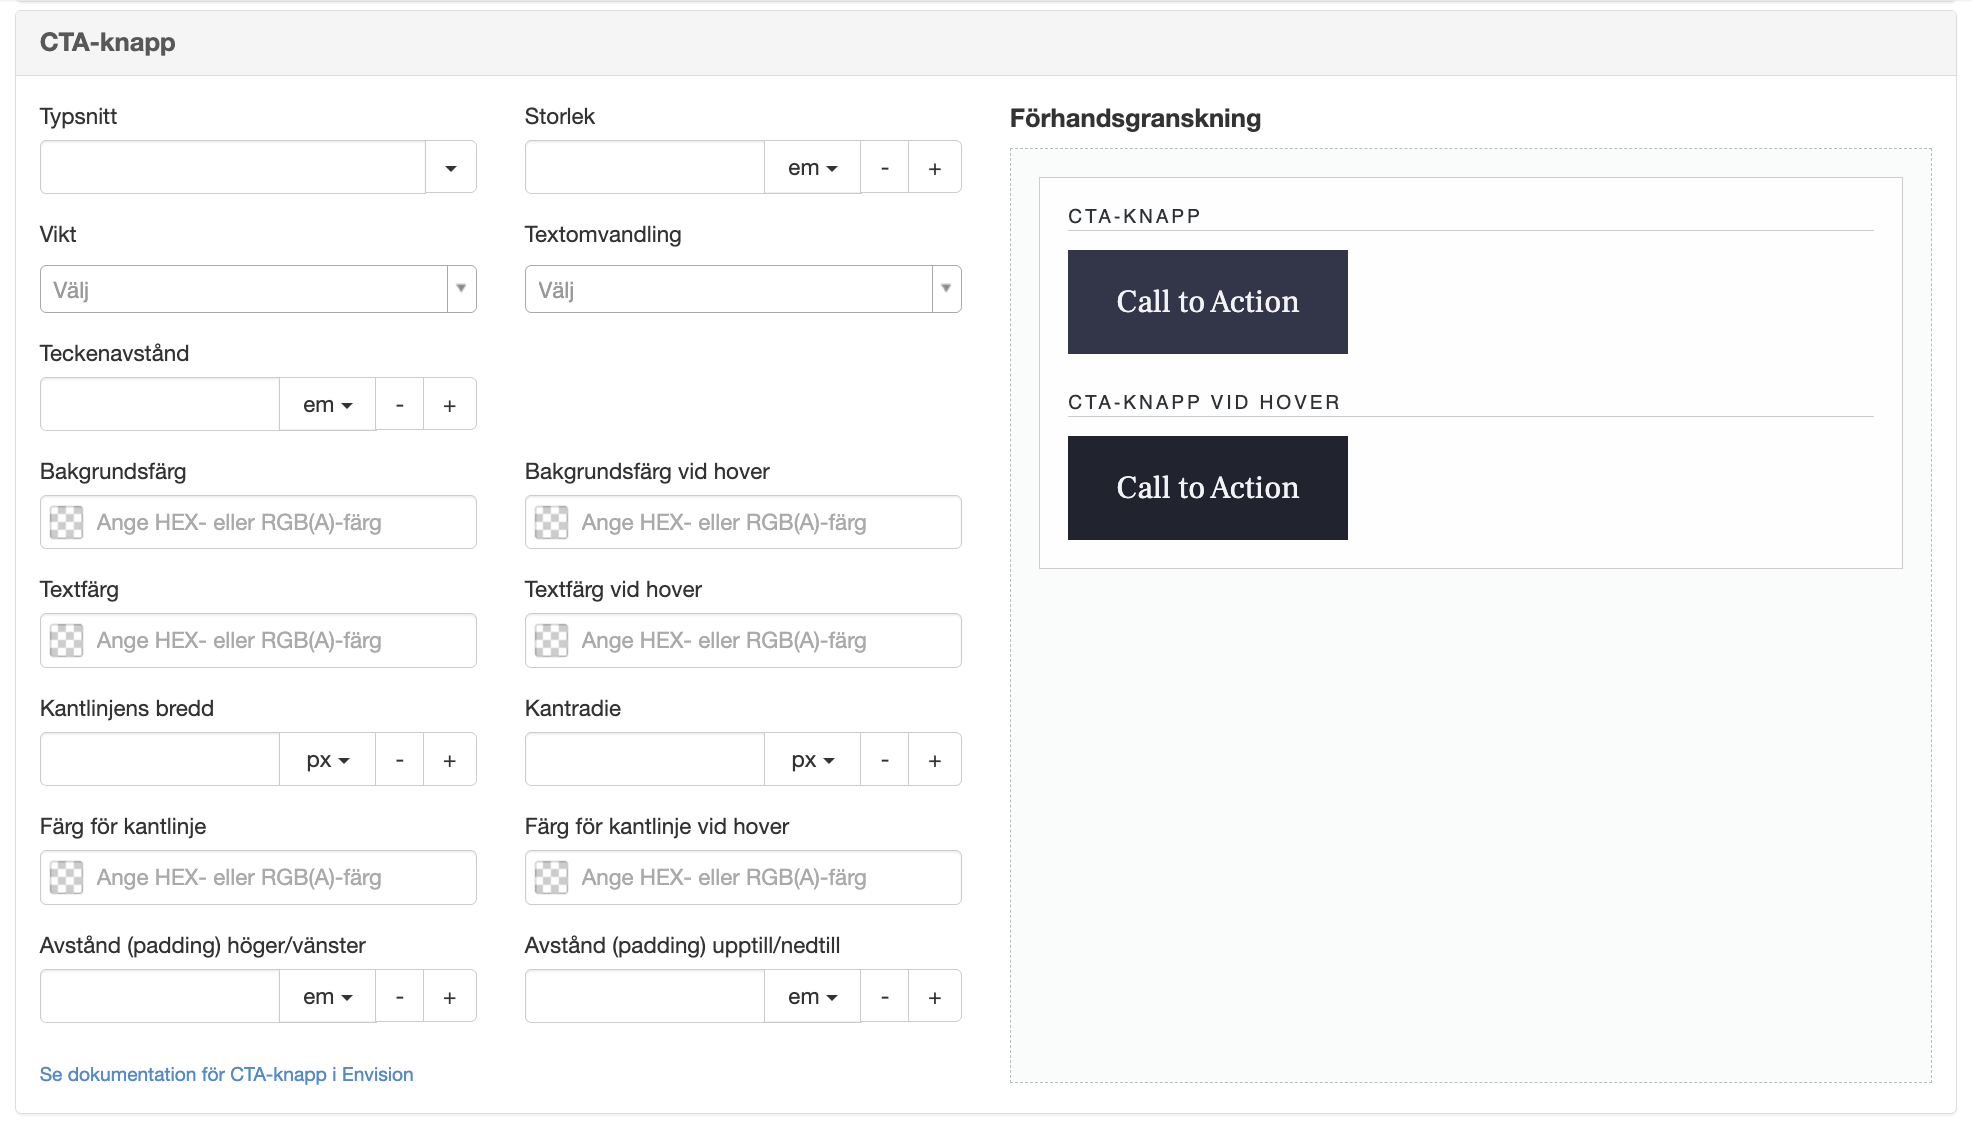Change Kantradie px unit dropdown
This screenshot has height=1126, width=1972.
click(812, 759)
